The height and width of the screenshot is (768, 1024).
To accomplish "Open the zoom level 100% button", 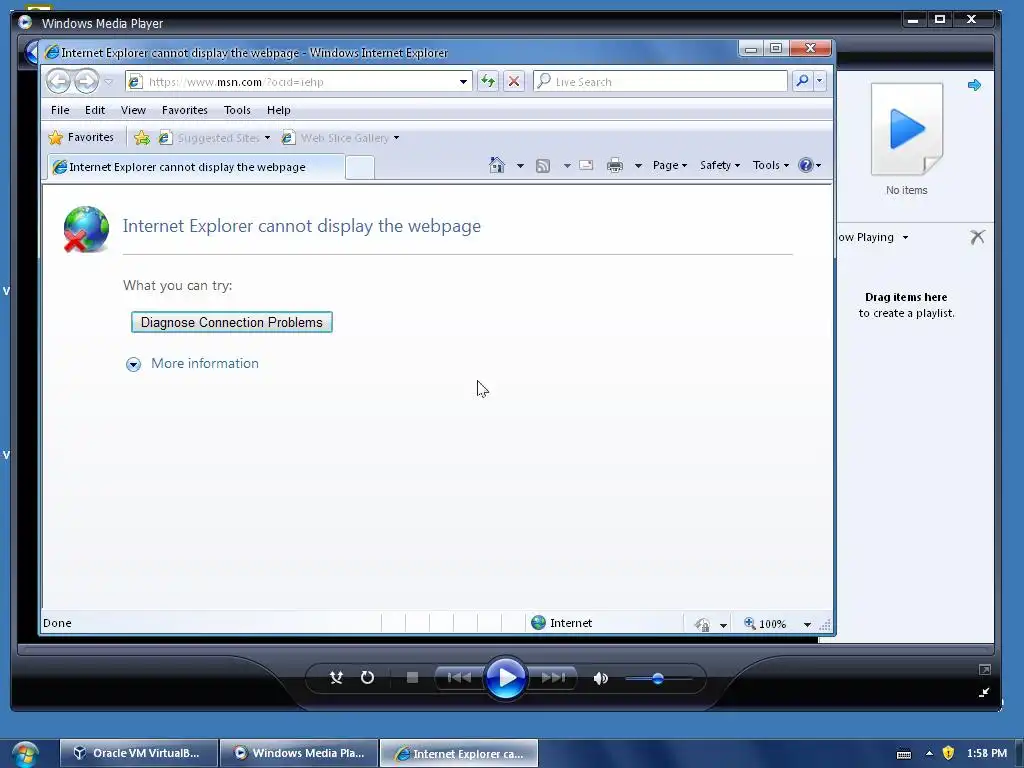I will click(x=765, y=624).
